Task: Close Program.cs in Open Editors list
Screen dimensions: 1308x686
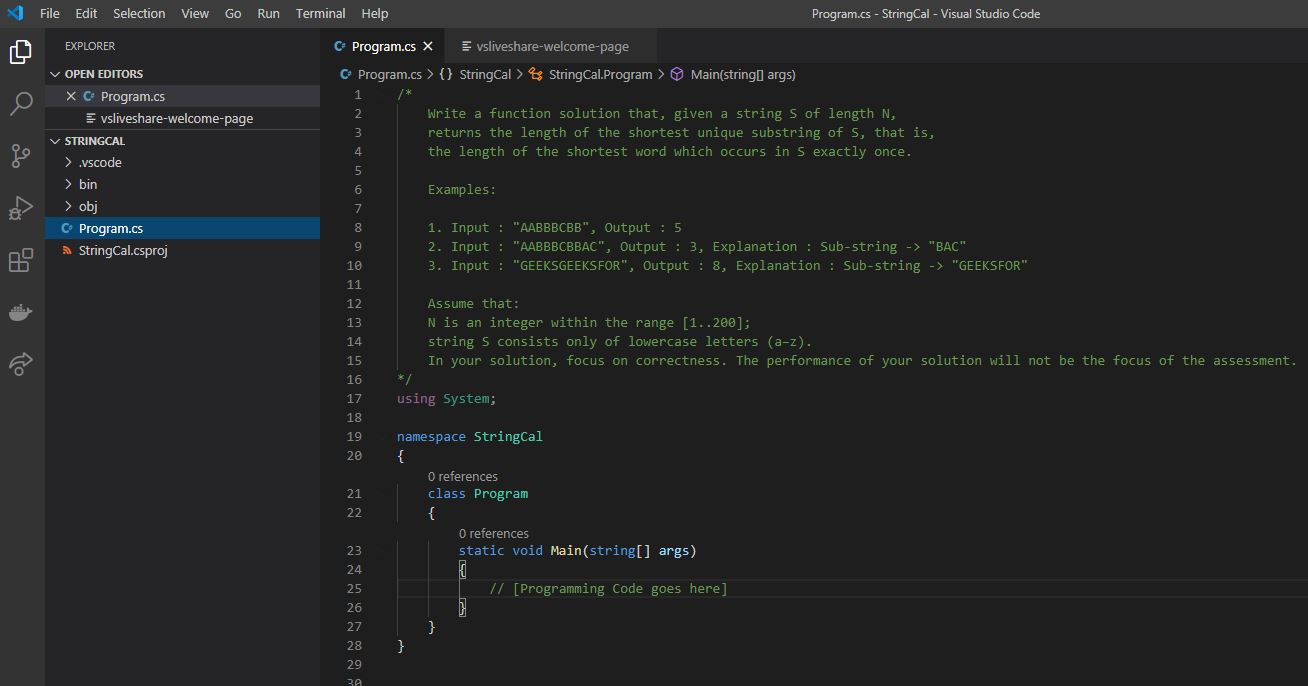Action: pos(71,96)
